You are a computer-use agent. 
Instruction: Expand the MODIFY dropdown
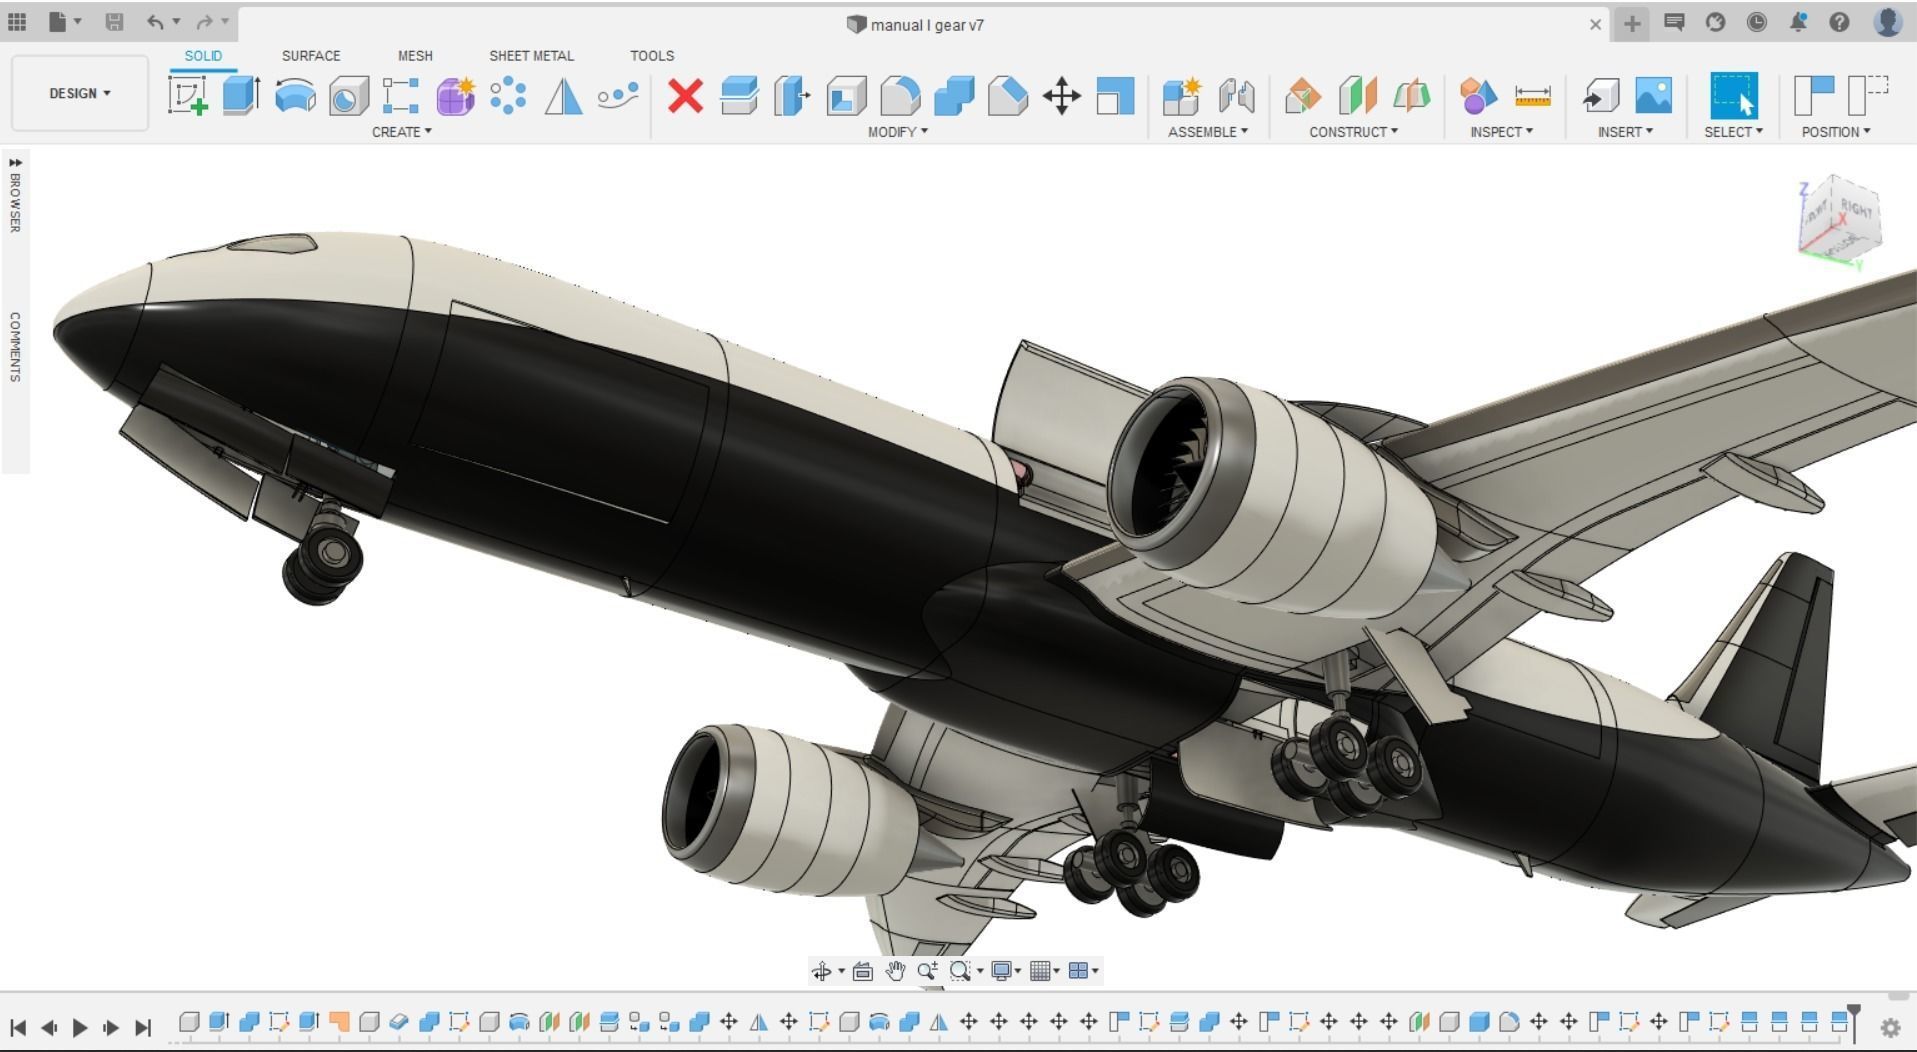click(897, 131)
